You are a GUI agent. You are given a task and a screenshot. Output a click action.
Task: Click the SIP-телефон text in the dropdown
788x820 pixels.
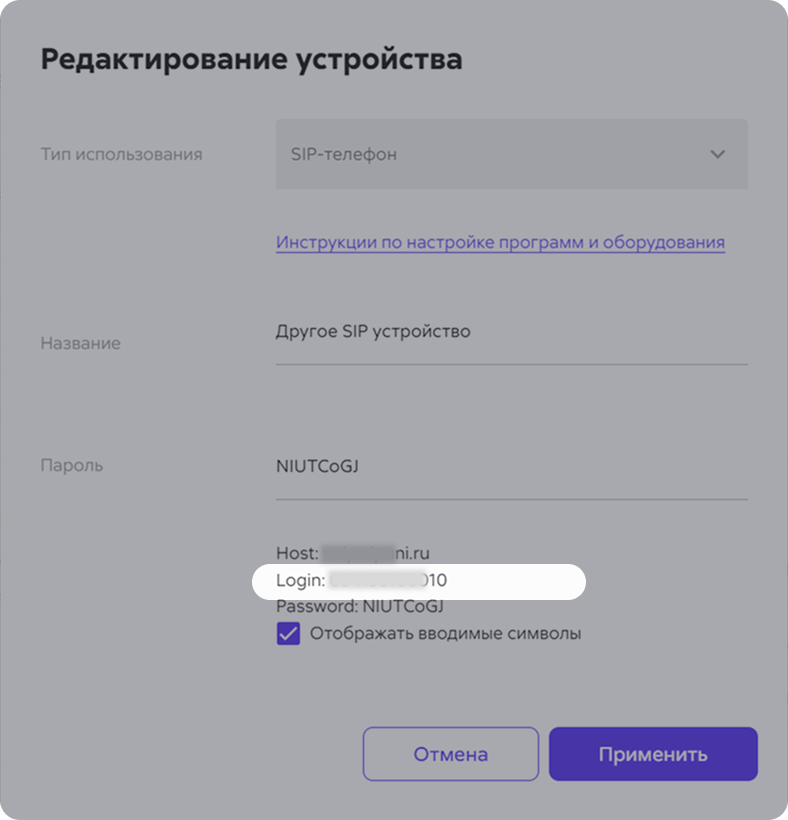(343, 154)
